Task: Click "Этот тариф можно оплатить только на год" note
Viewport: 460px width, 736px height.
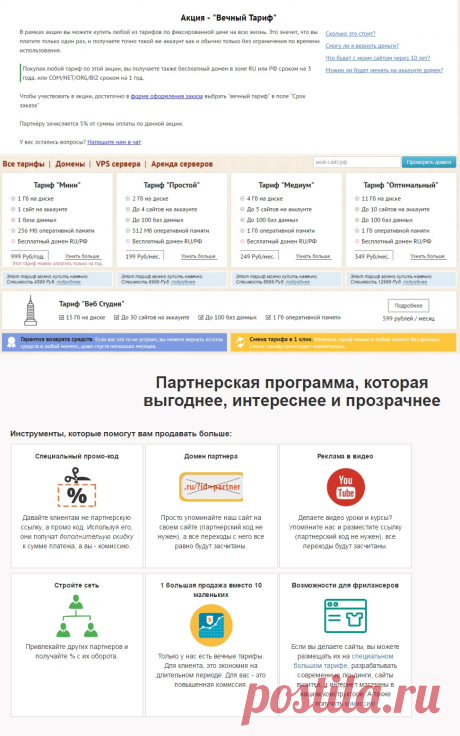Action: point(57,264)
